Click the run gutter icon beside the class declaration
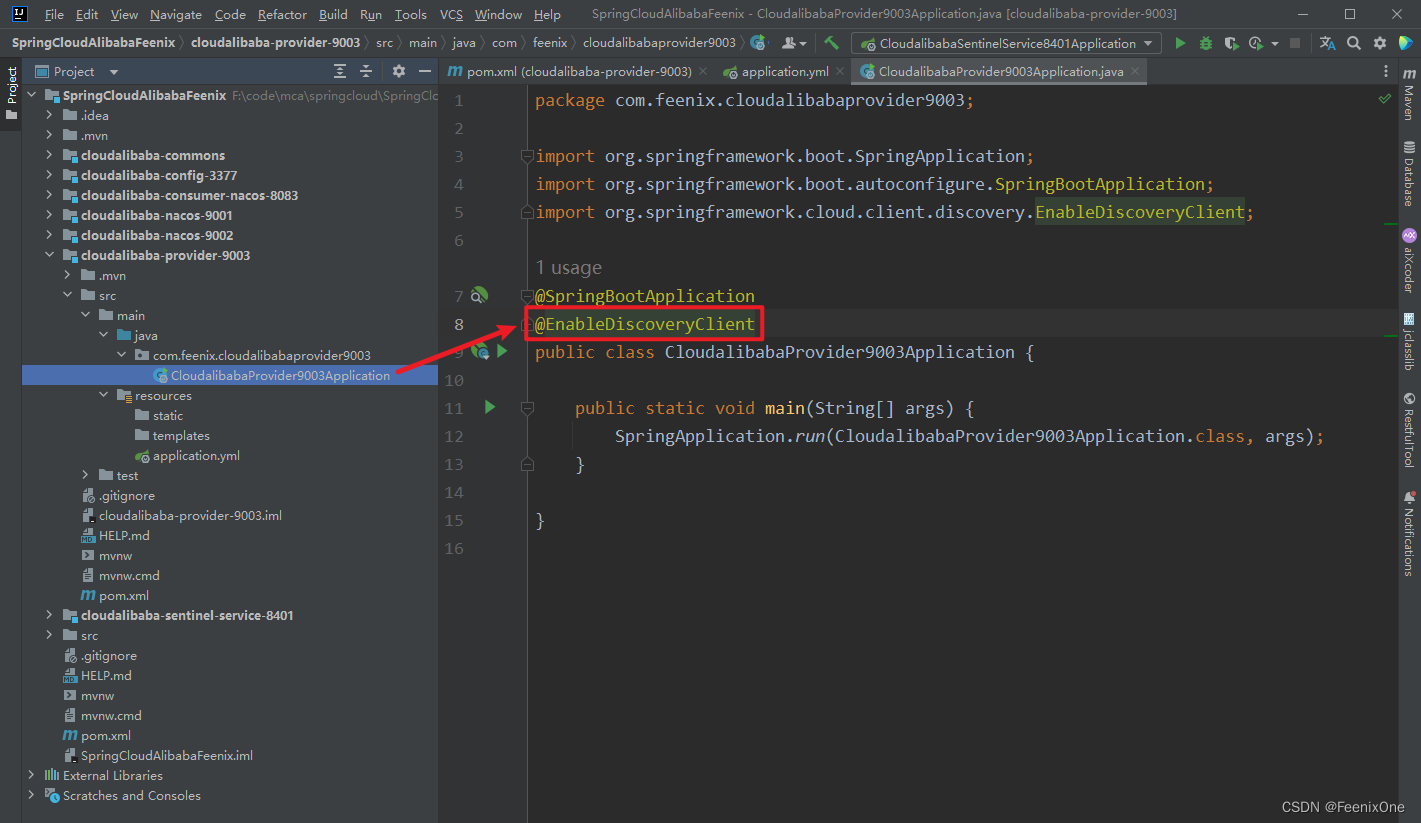The height and width of the screenshot is (823, 1421). [x=502, y=351]
